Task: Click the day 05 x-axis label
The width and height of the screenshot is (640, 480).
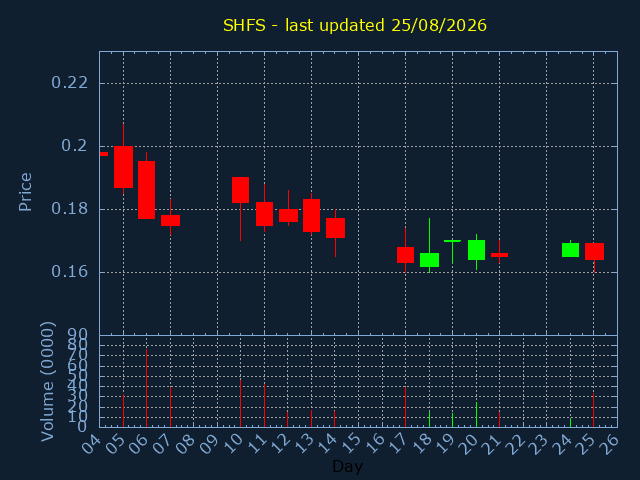Action: click(115, 444)
